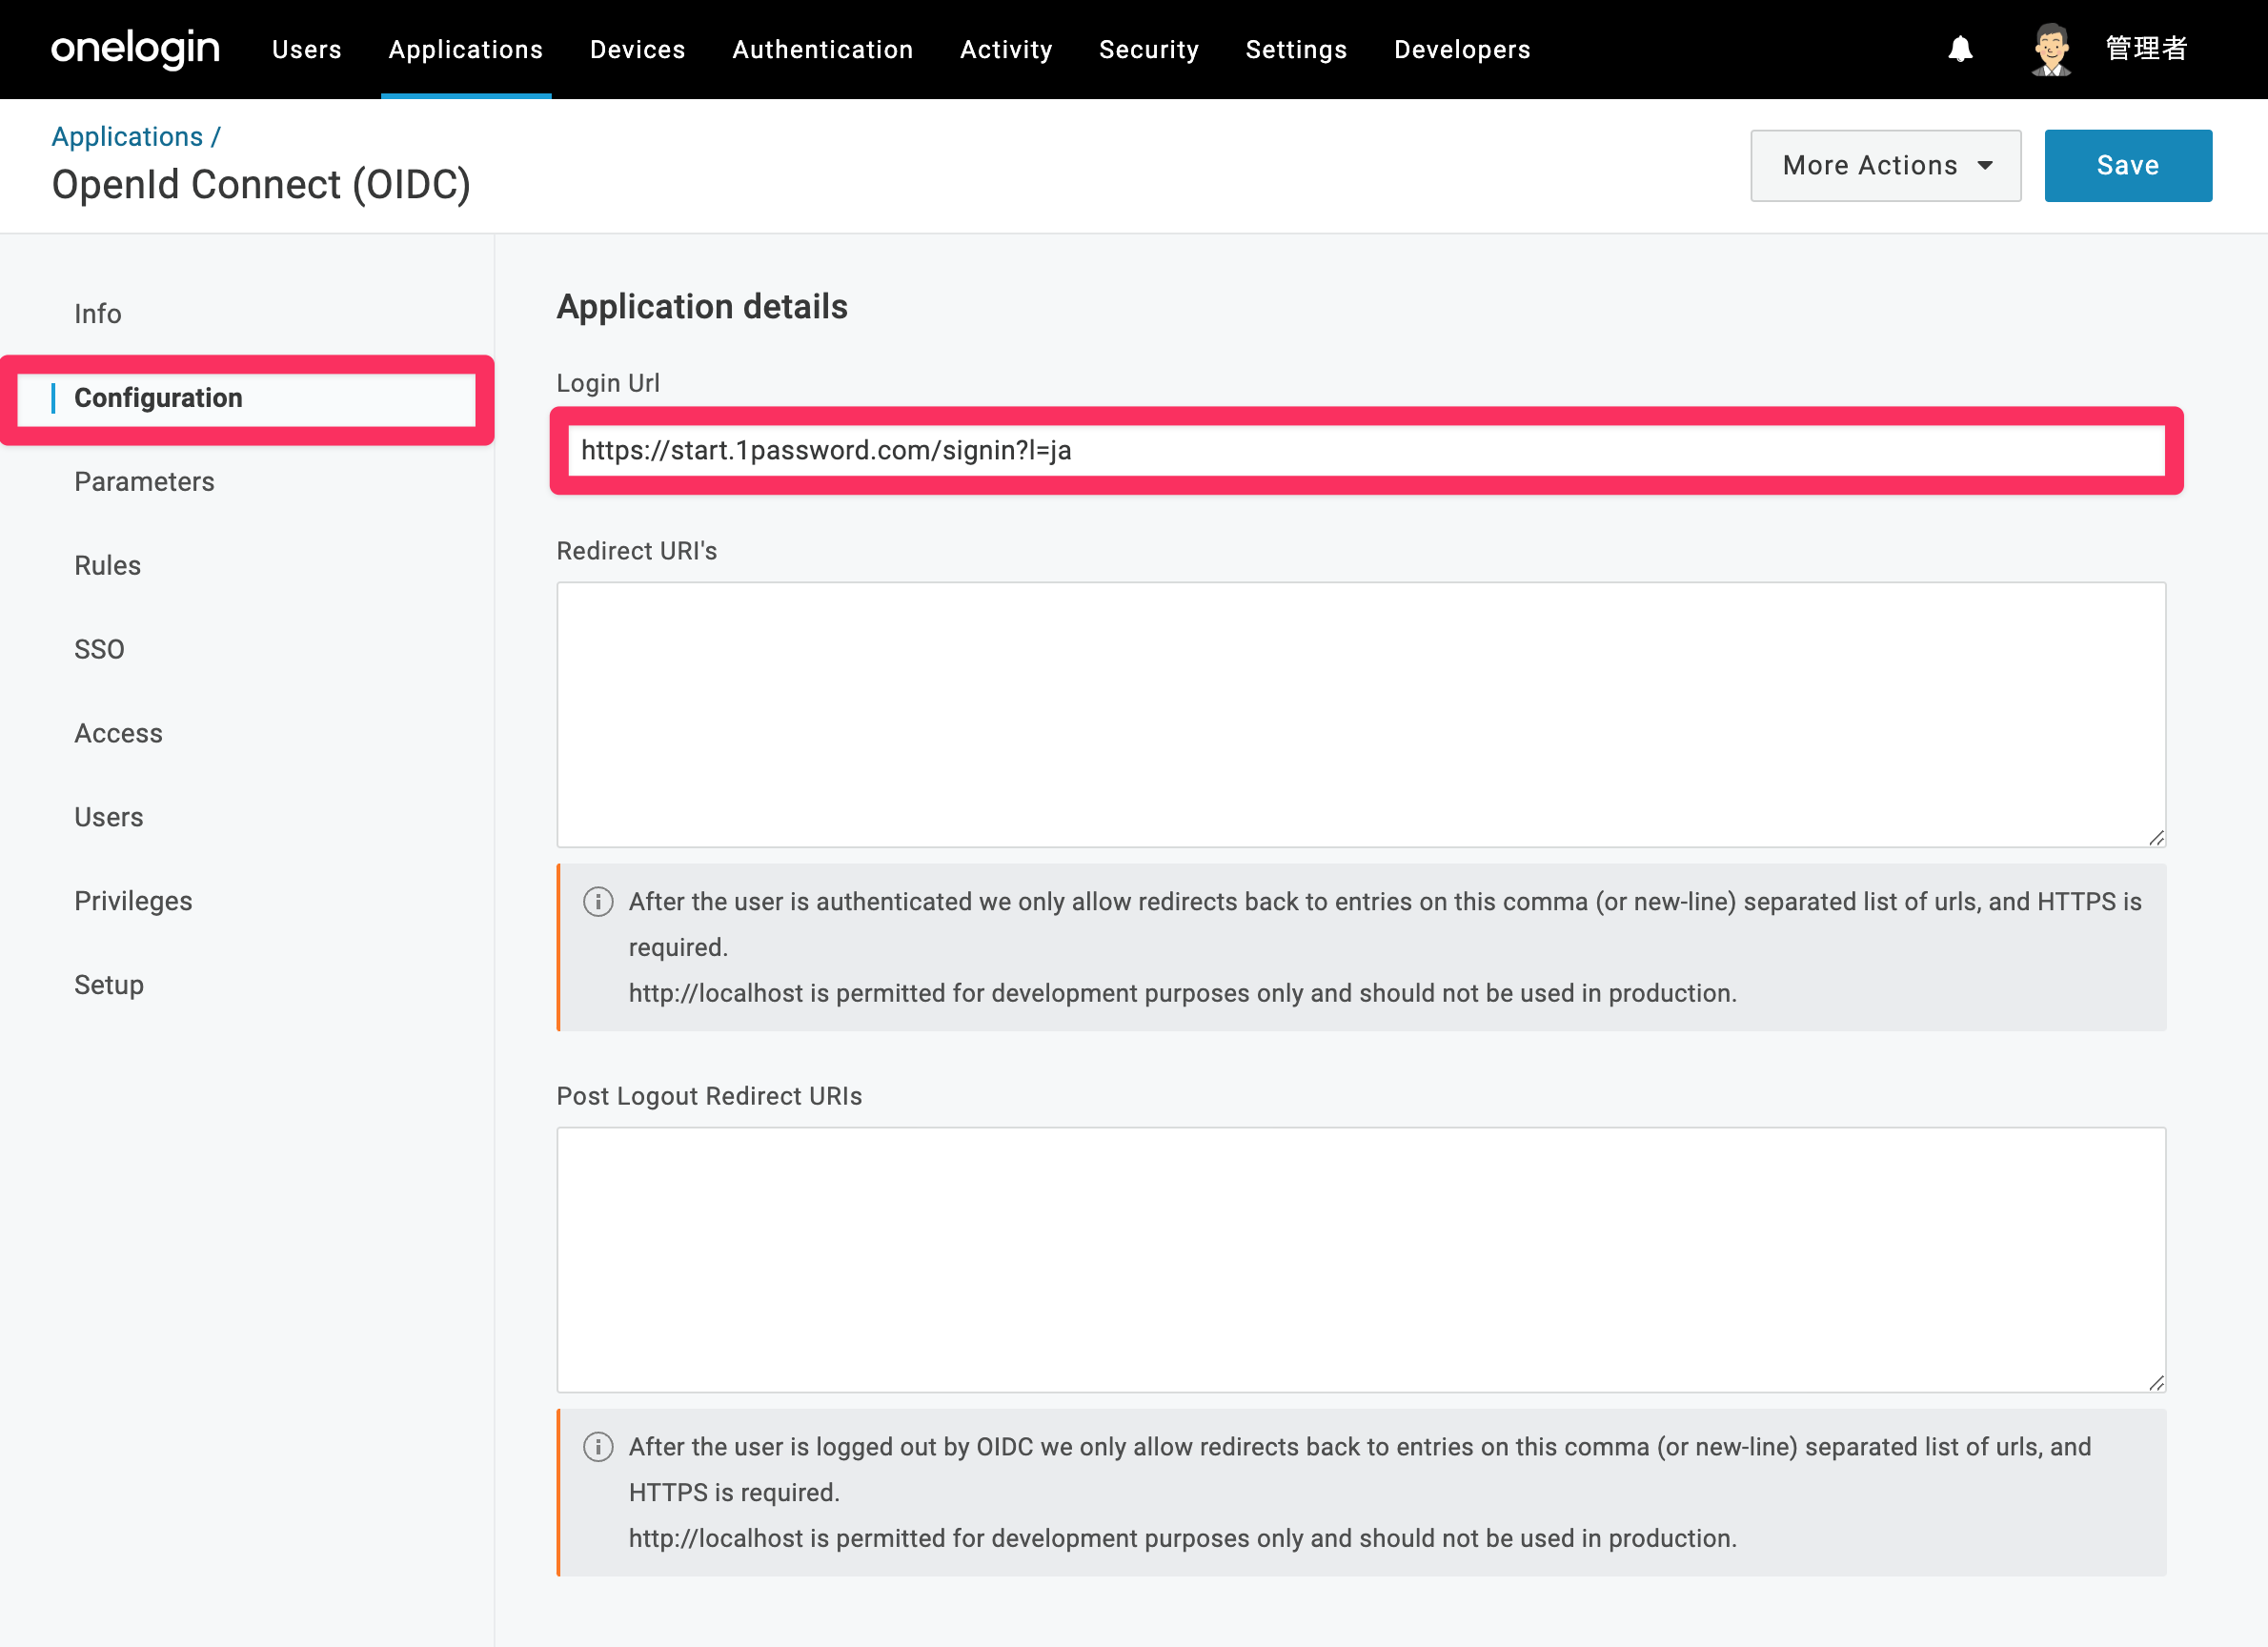Image resolution: width=2268 pixels, height=1647 pixels.
Task: Open the Activity top menu
Action: [x=1006, y=49]
